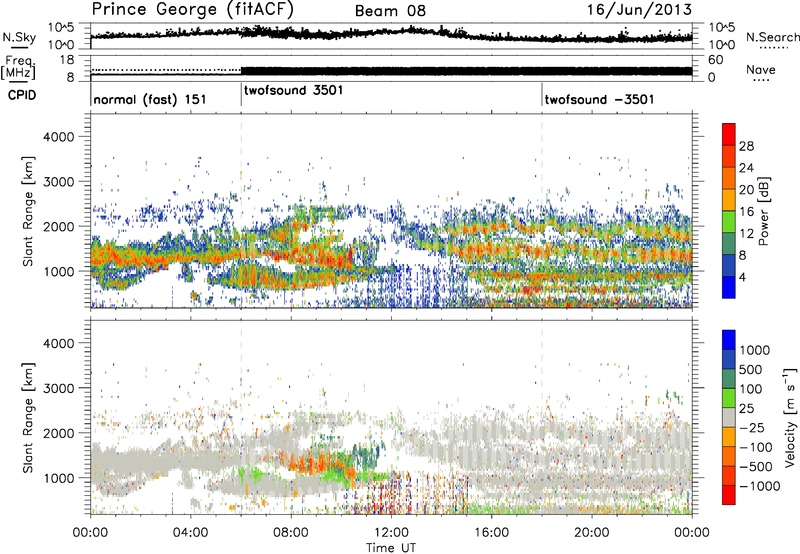800x554 pixels.
Task: Click the "500" label on Velocity color bar
Action: pos(751,370)
